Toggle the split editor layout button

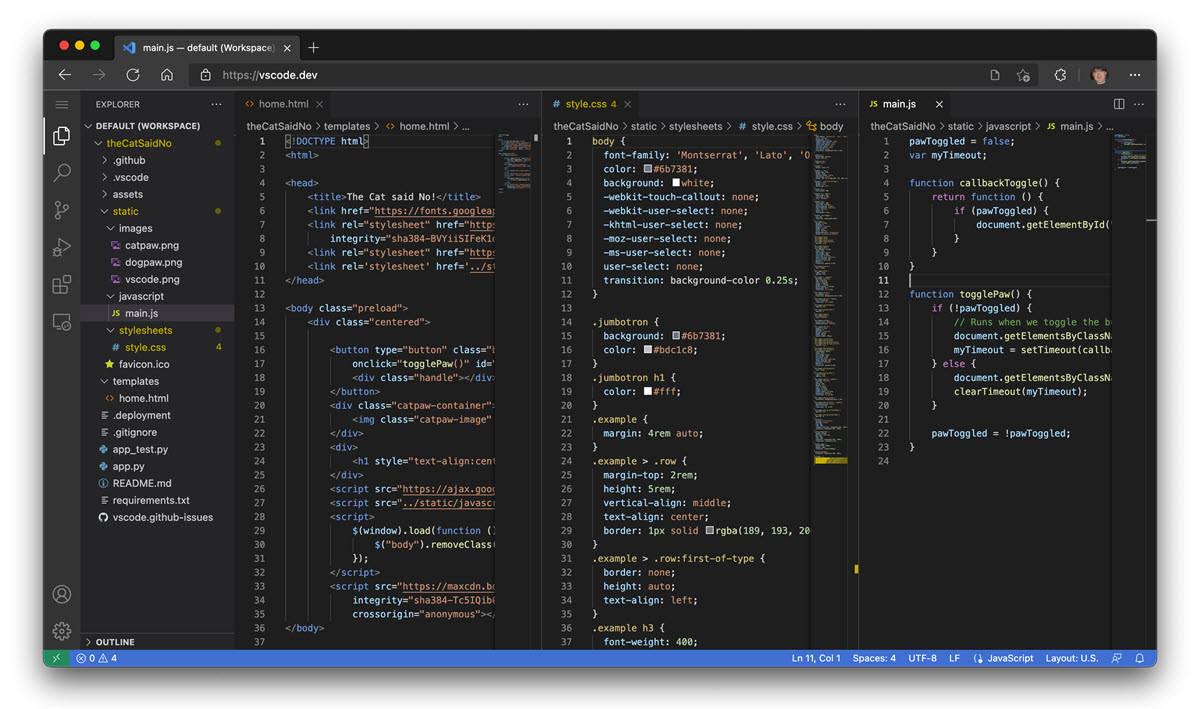pos(1117,104)
